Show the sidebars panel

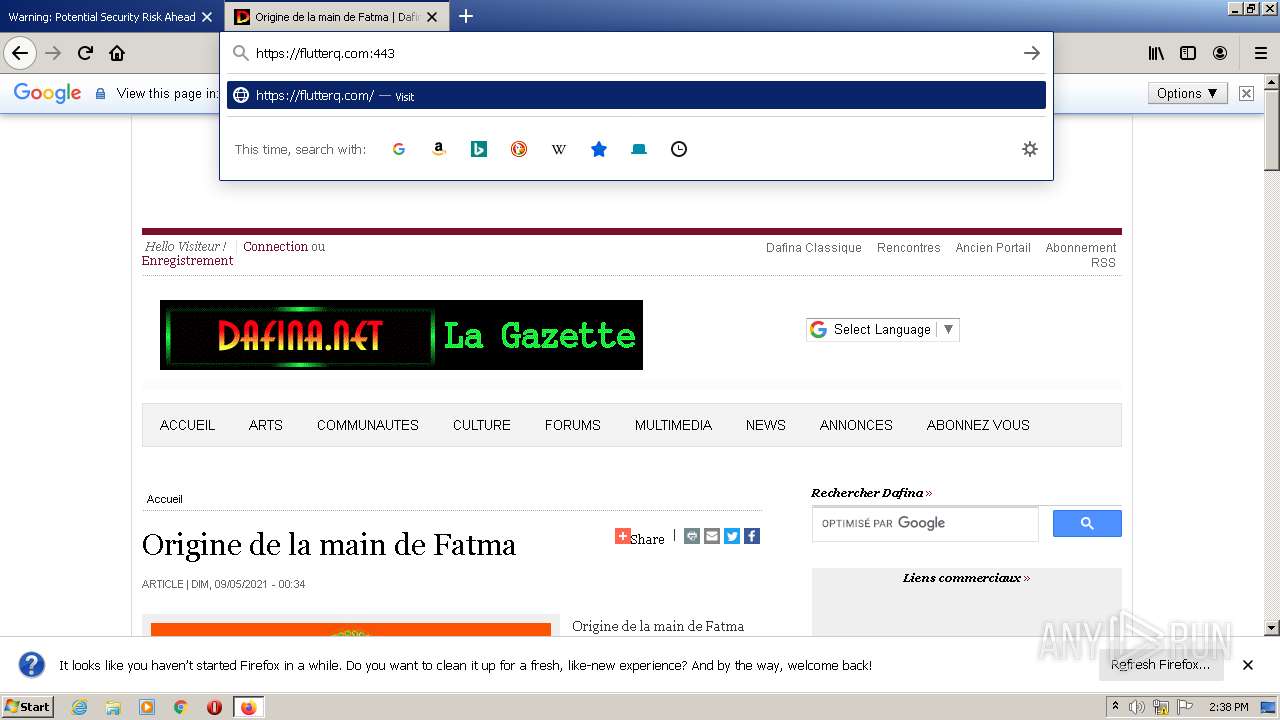(1188, 53)
